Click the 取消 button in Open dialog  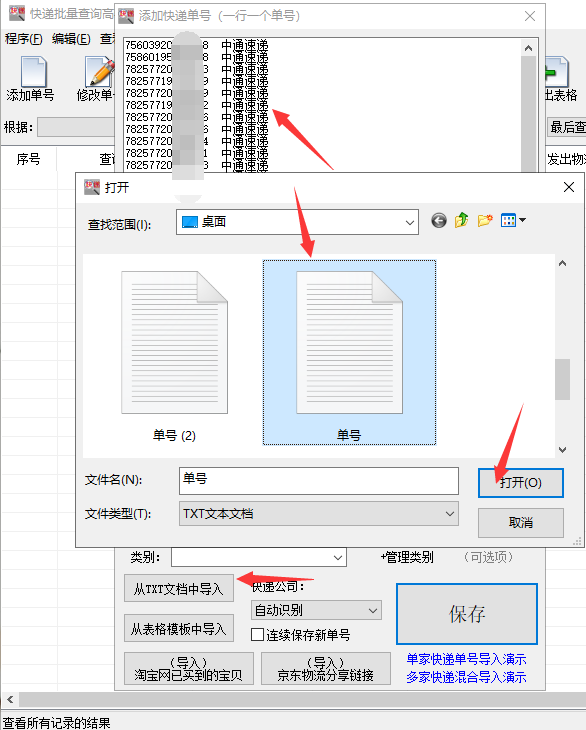pyautogui.click(x=520, y=522)
